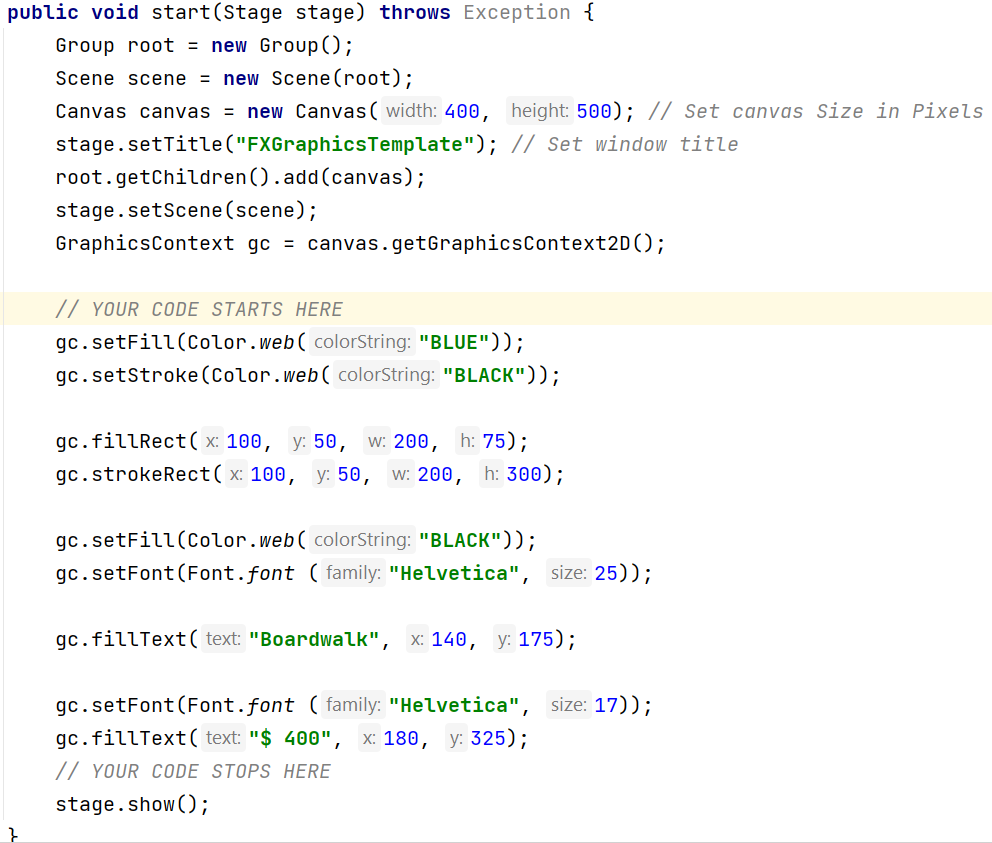Click the stage.show() statement
Viewport: 992px width, 843px height.
(x=132, y=804)
